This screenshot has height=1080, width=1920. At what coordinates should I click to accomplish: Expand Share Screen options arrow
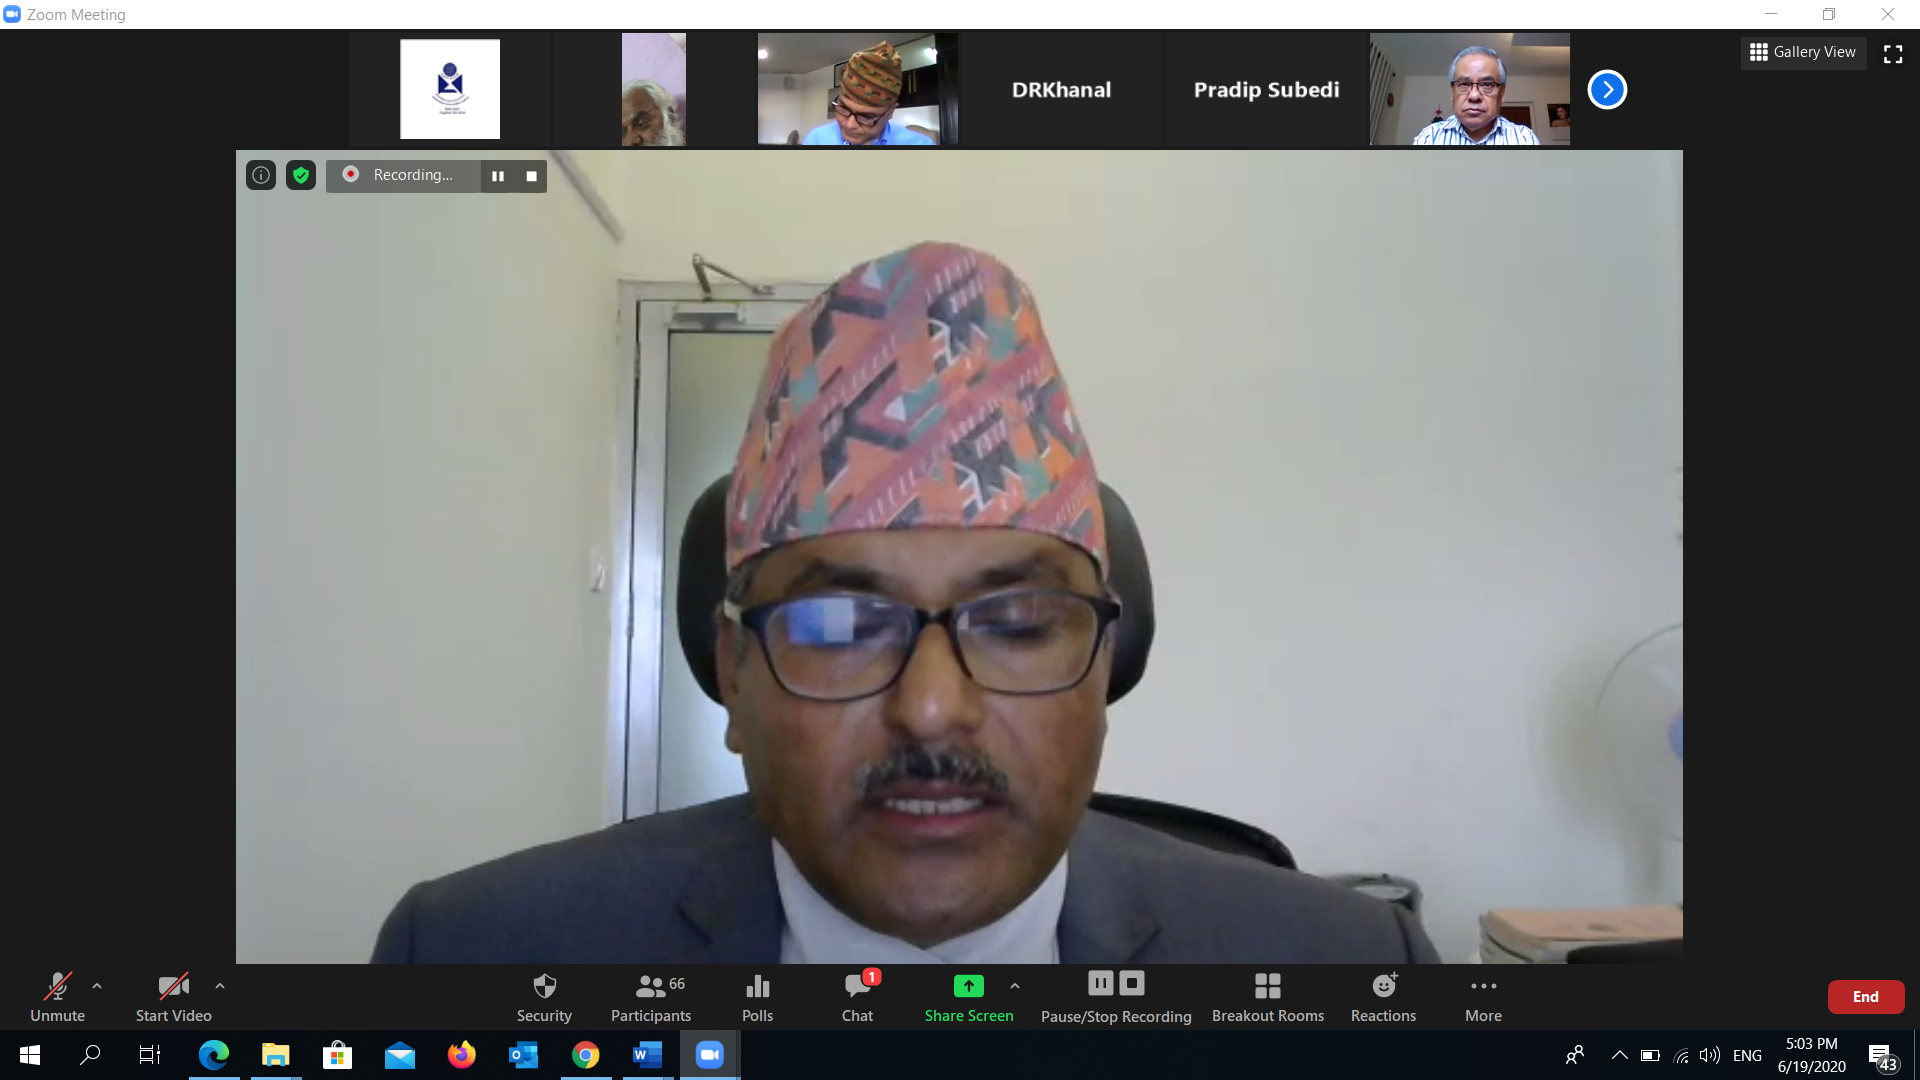click(1015, 986)
